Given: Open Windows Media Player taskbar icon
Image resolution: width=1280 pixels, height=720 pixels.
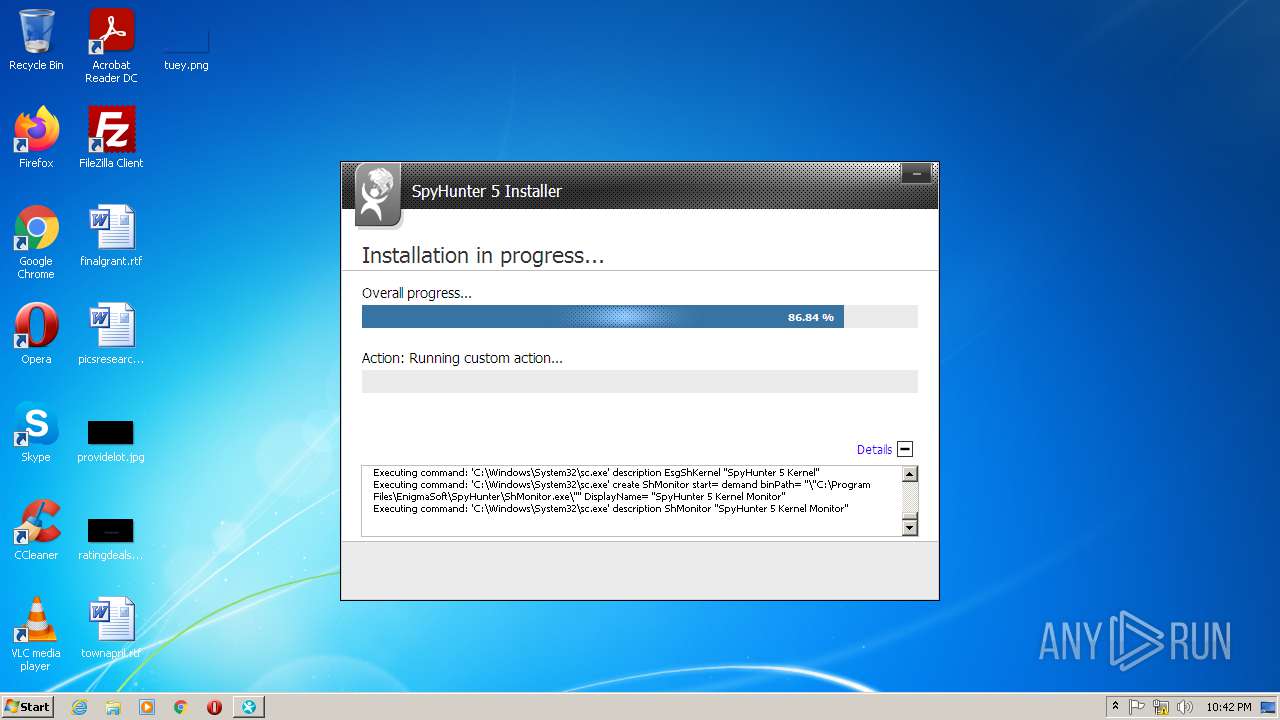Looking at the screenshot, I should (x=147, y=707).
